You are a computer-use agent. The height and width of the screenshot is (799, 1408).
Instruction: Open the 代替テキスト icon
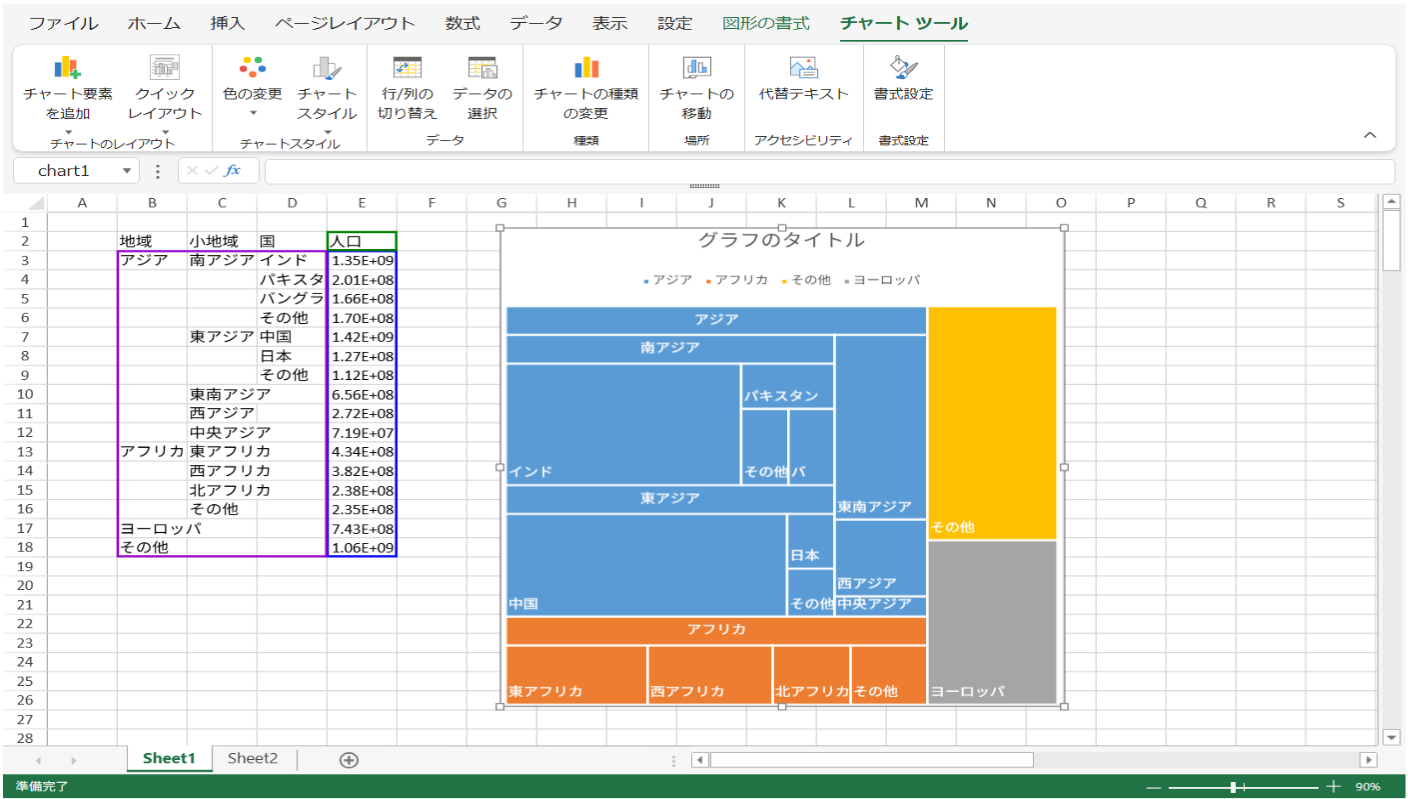[803, 68]
